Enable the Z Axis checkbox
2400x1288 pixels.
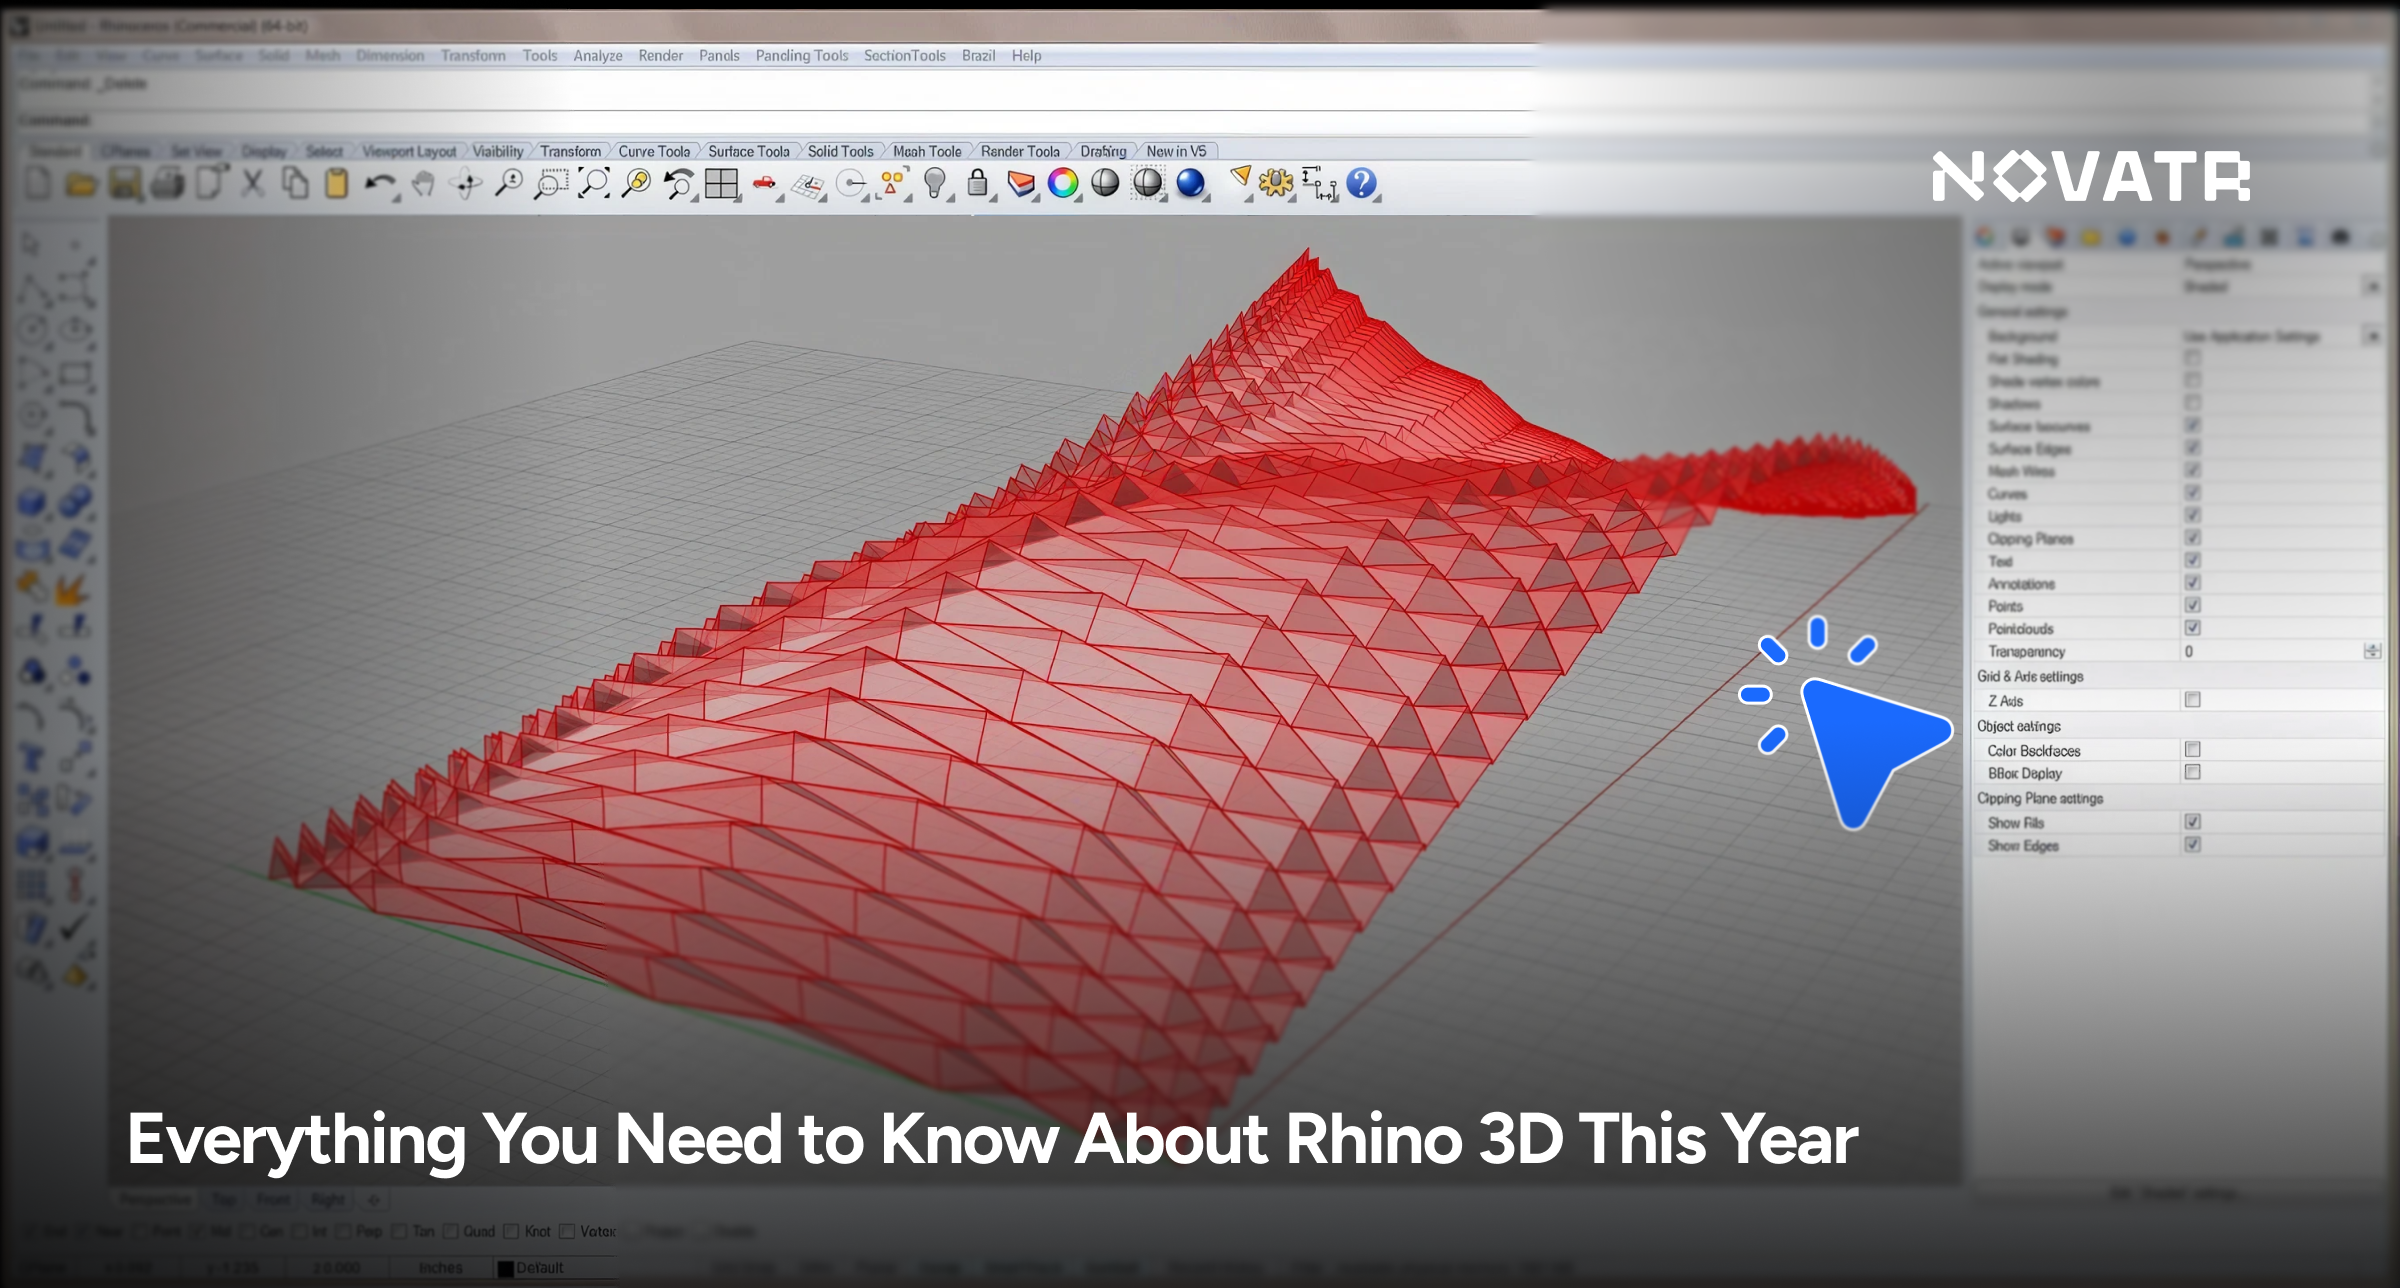point(2192,700)
